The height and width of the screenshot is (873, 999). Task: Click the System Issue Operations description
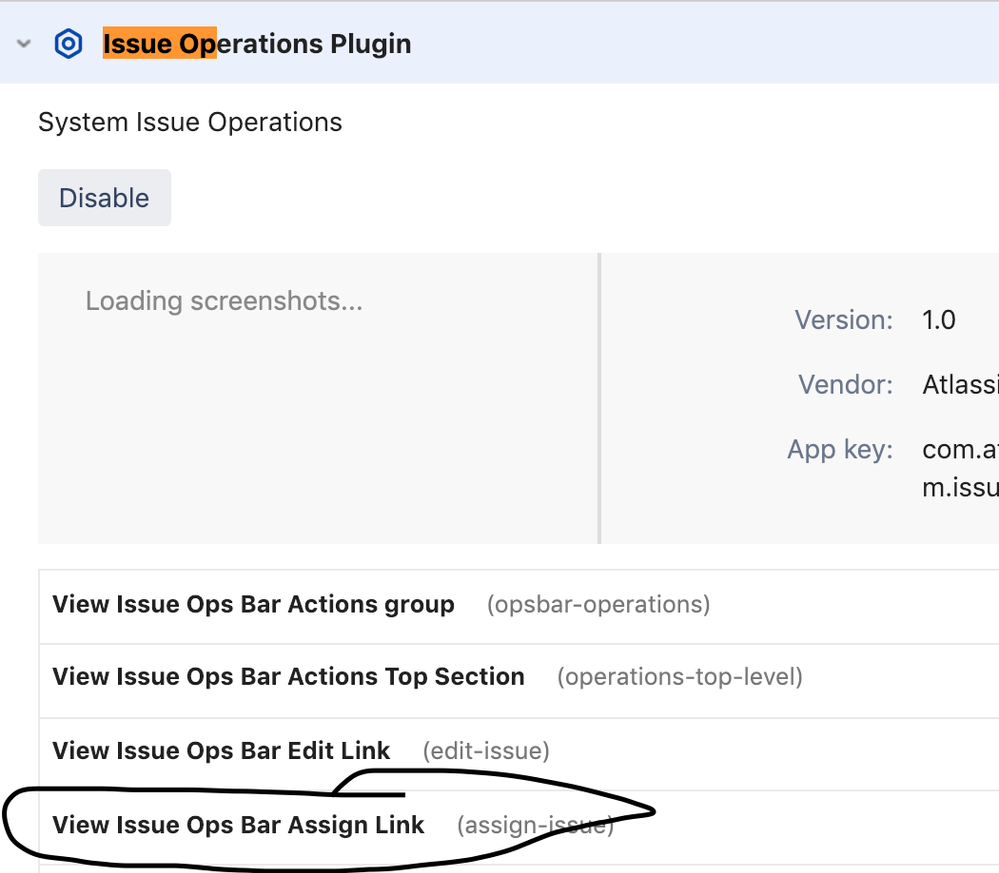point(190,122)
